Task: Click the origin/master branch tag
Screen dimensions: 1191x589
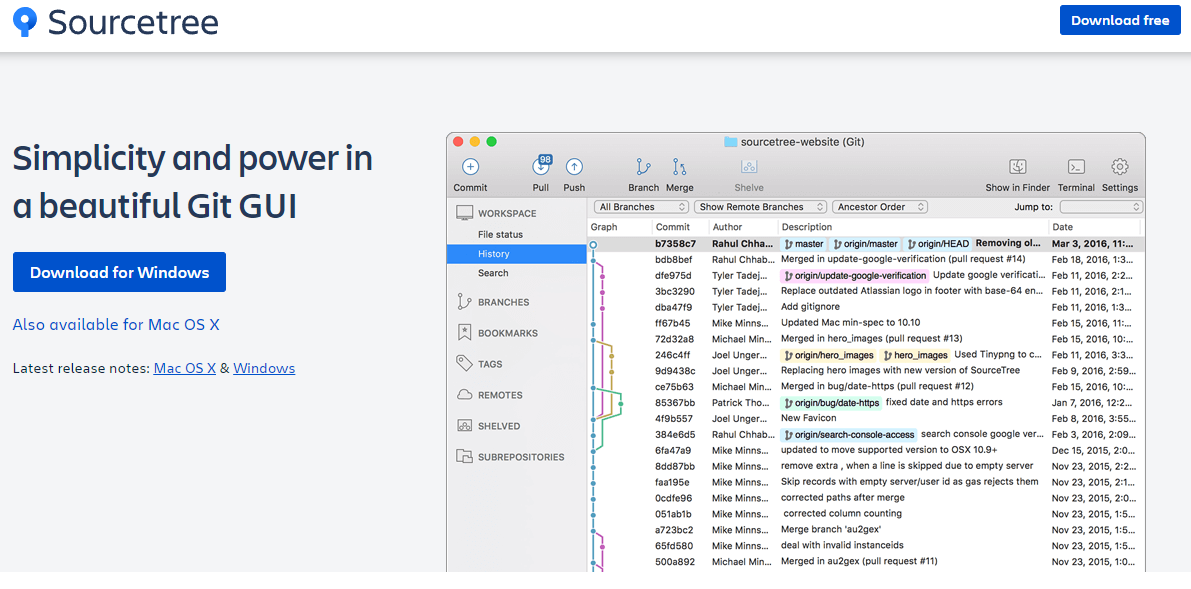Action: 864,244
